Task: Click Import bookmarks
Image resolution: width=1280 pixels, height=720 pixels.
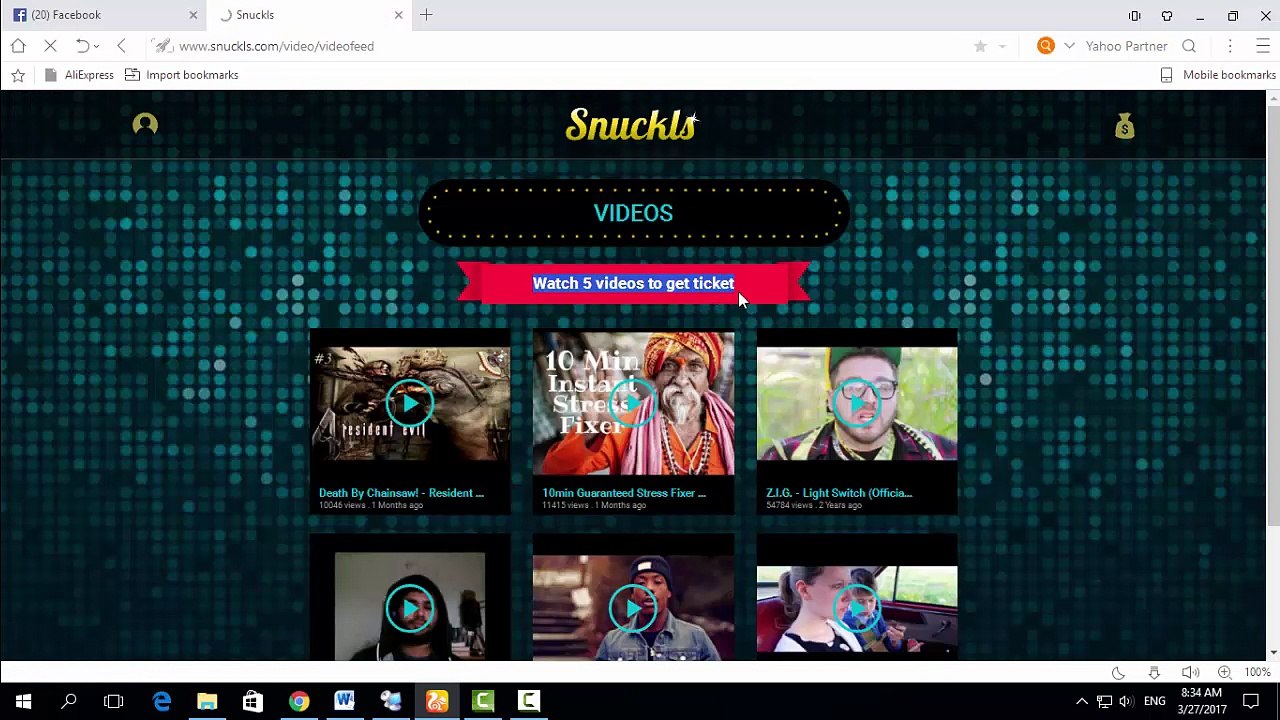Action: pyautogui.click(x=181, y=75)
